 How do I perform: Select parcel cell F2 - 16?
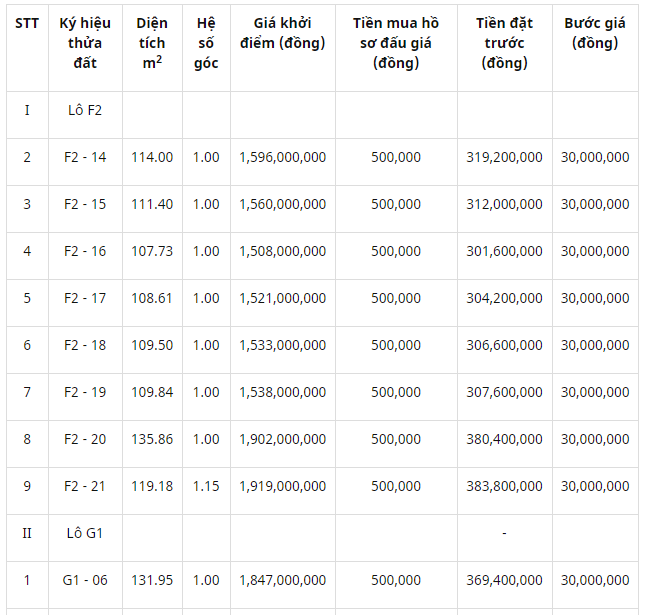[x=85, y=251]
